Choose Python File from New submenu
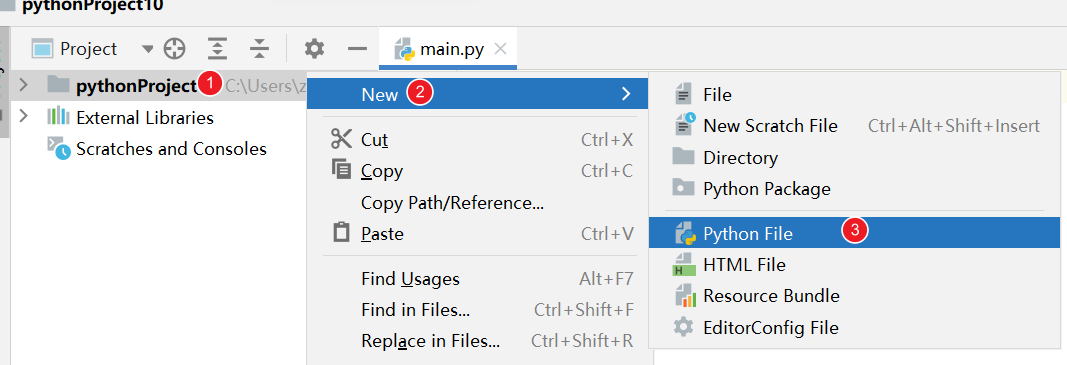This screenshot has height=365, width=1067. click(x=854, y=234)
